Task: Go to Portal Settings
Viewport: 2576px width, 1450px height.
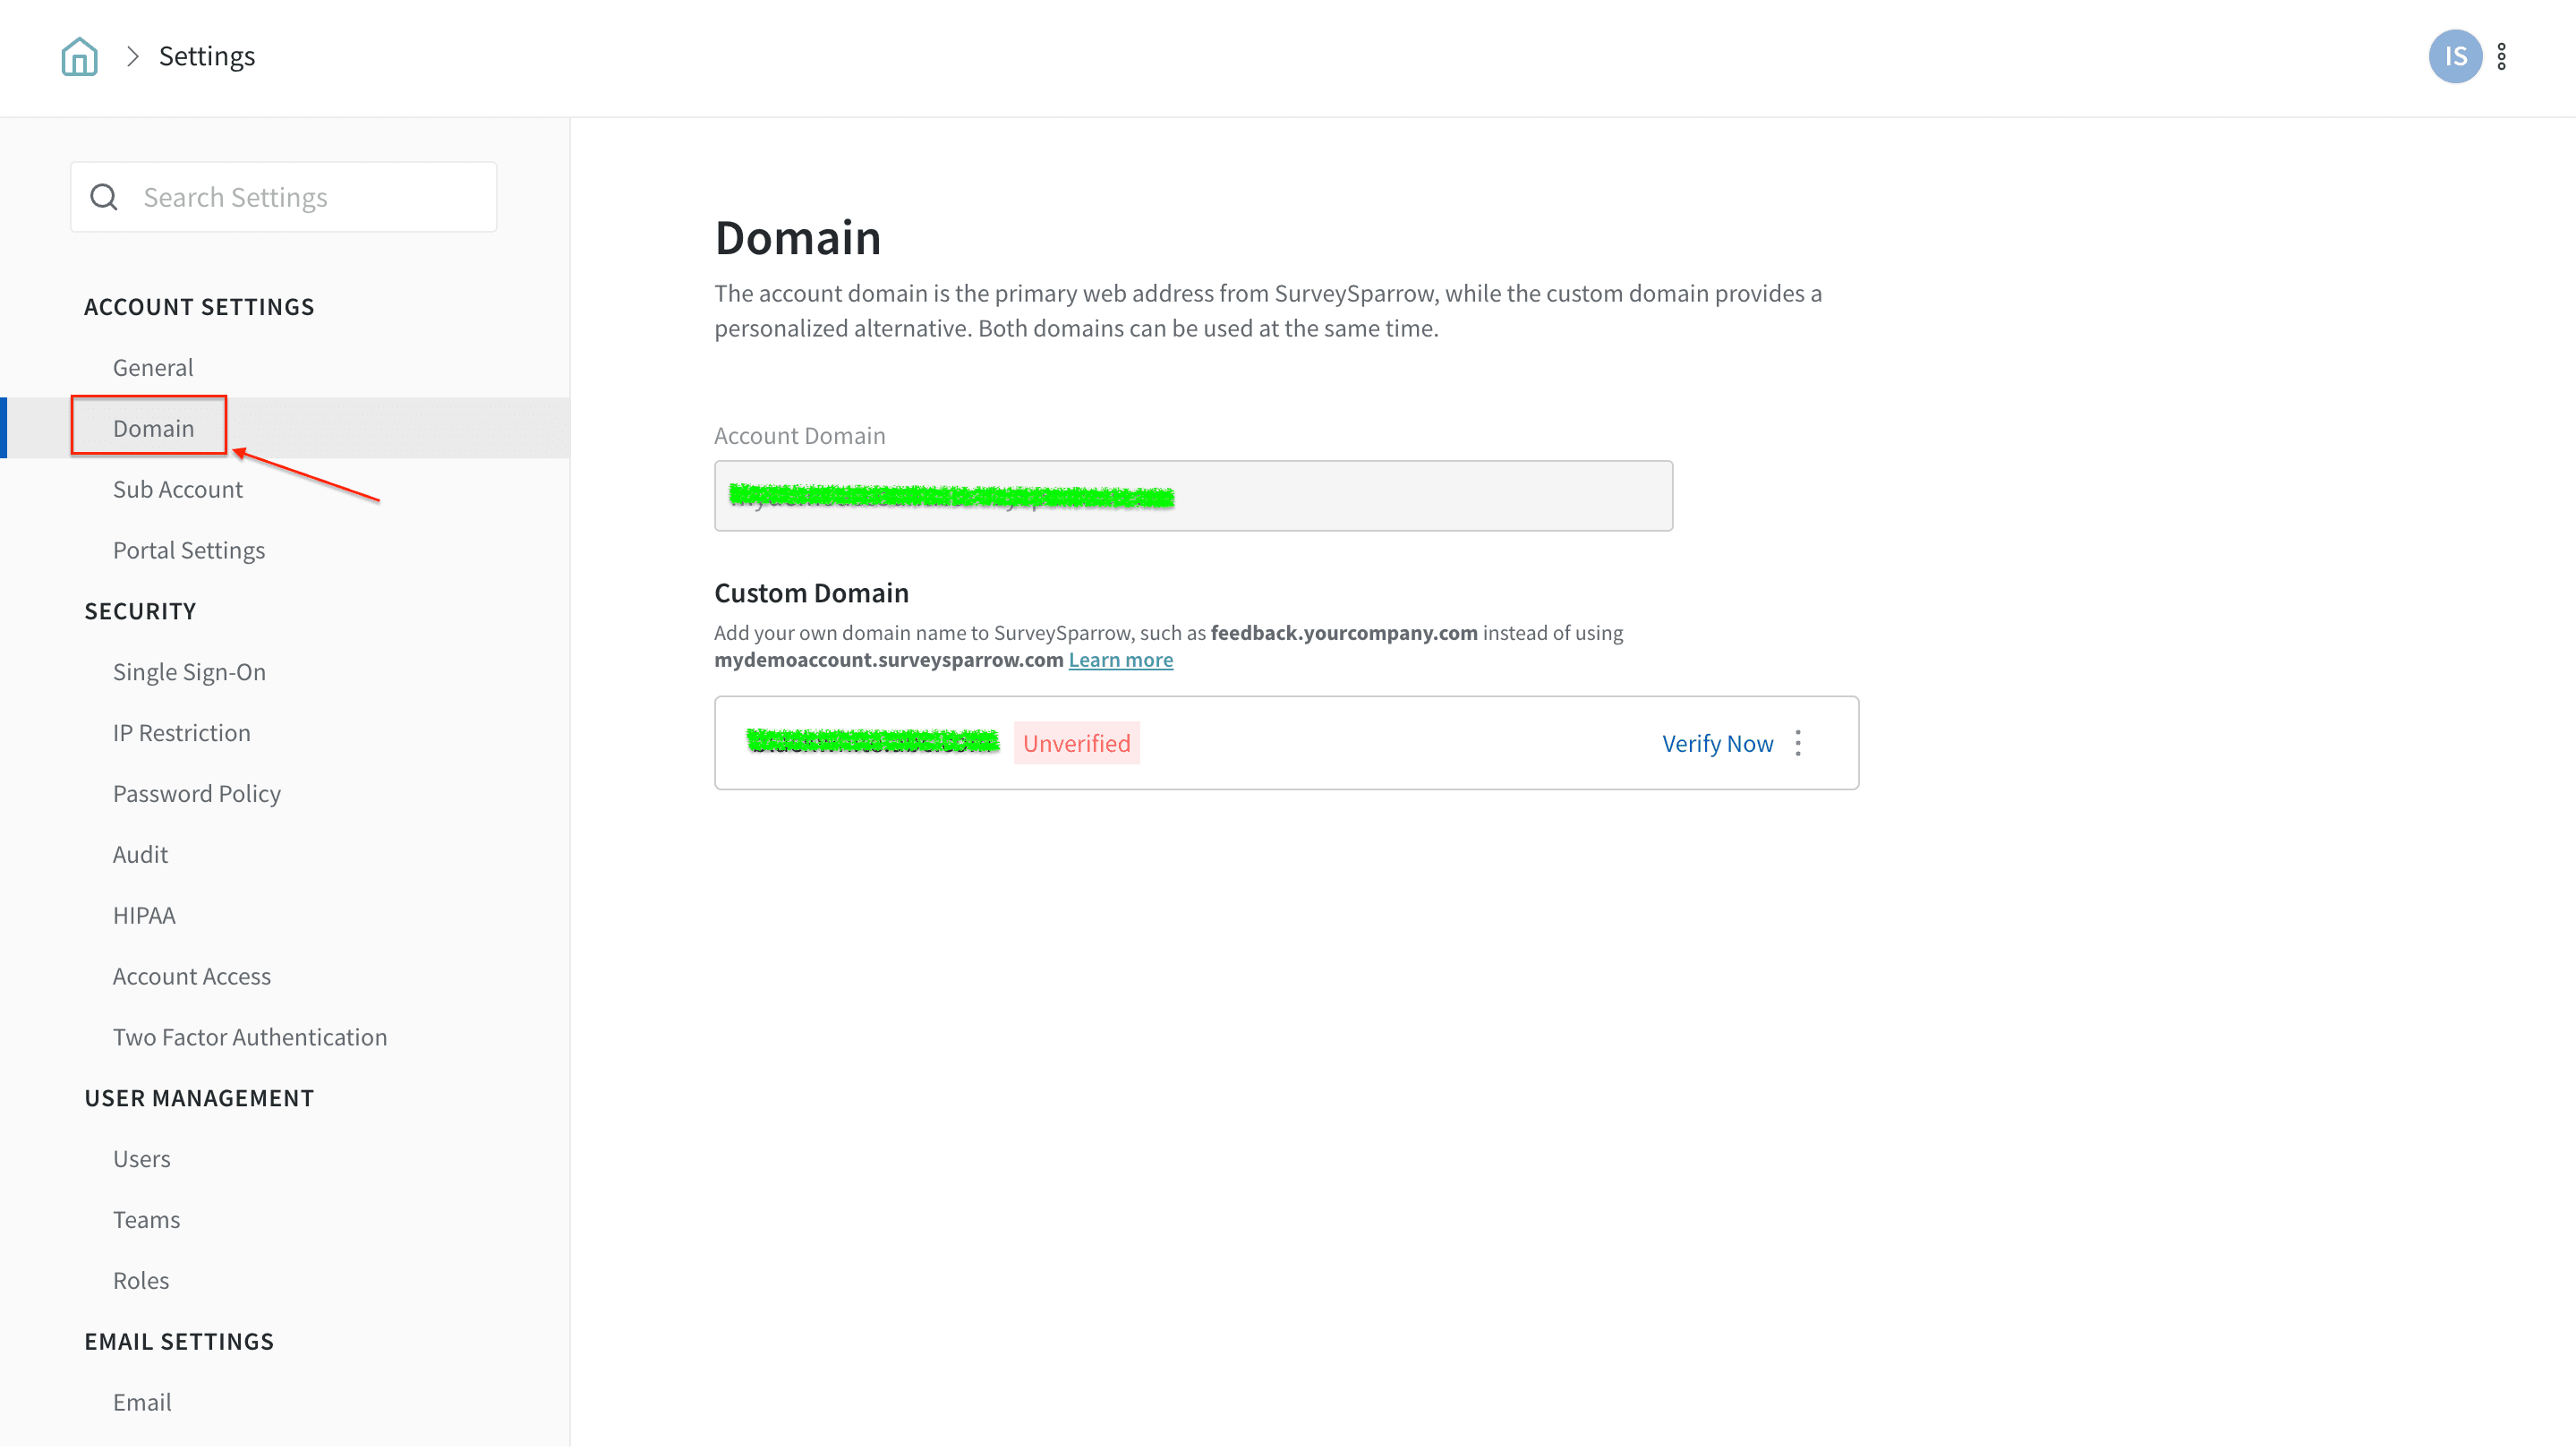Action: [189, 550]
